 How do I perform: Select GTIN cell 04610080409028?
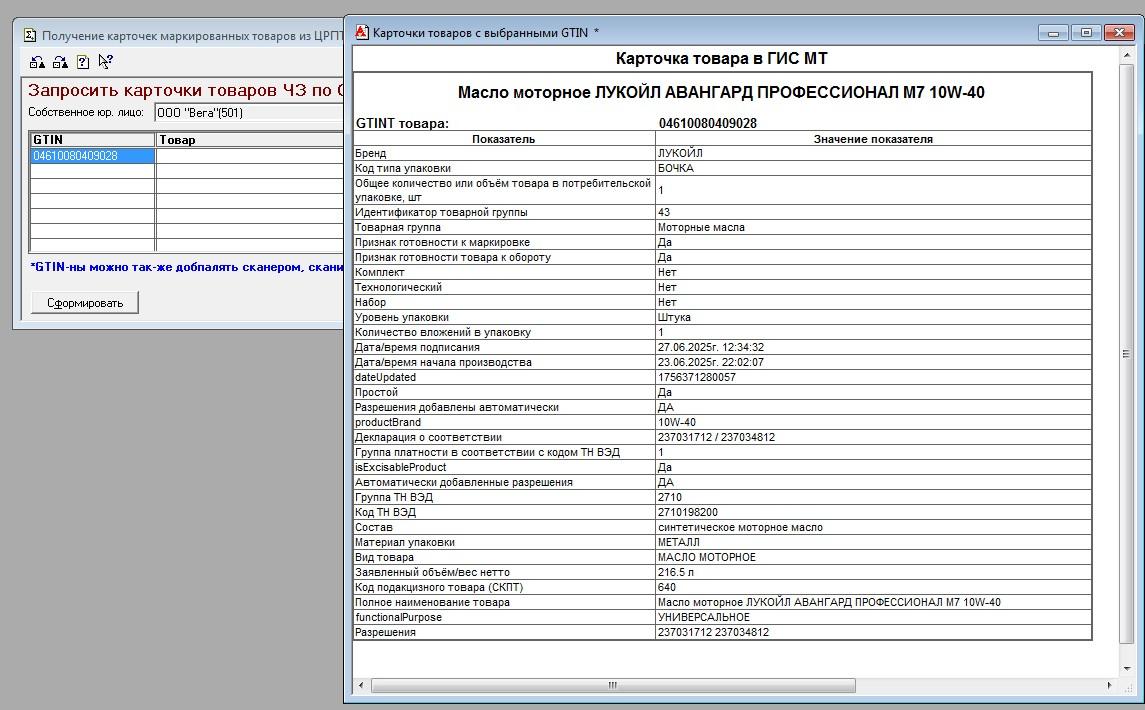coord(92,156)
